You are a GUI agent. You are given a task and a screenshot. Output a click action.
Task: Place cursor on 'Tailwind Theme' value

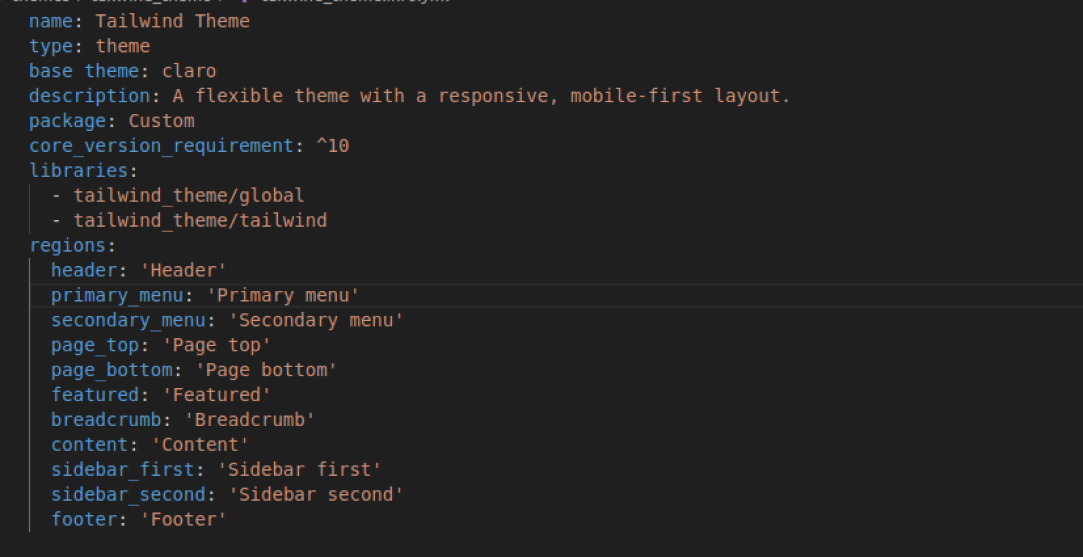[x=172, y=21]
